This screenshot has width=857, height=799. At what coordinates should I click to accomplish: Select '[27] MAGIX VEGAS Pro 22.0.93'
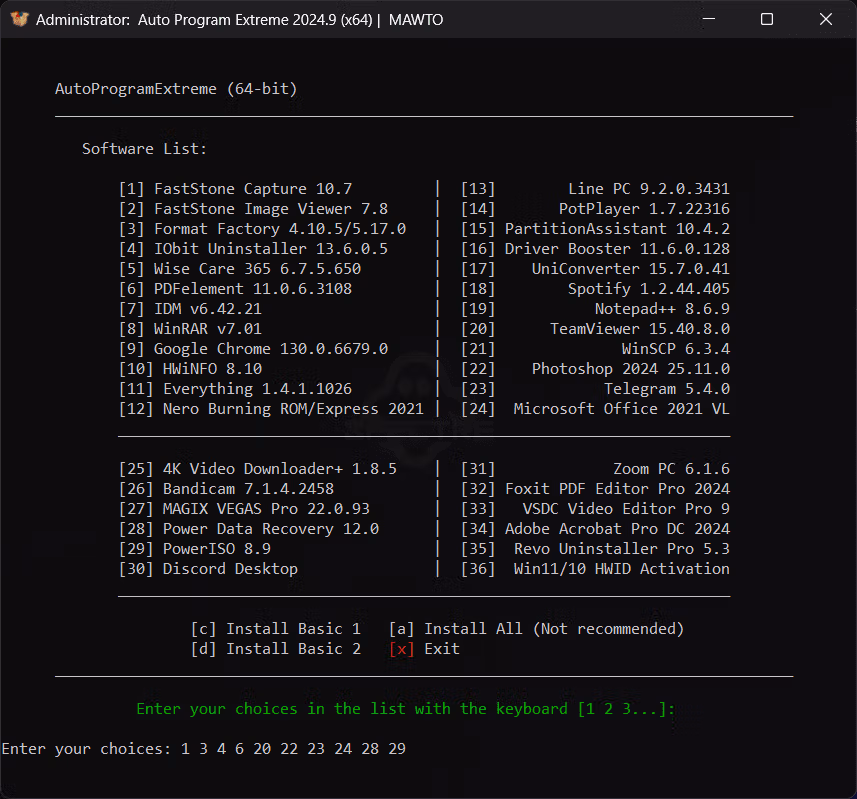click(244, 509)
